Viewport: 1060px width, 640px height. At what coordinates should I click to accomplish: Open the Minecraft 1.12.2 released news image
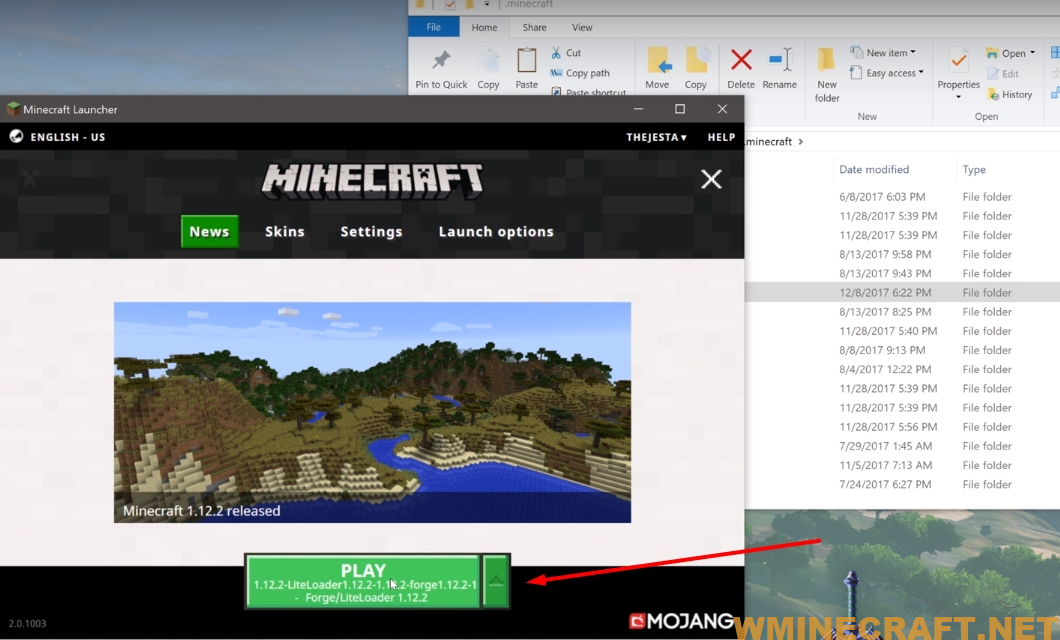pyautogui.click(x=372, y=412)
